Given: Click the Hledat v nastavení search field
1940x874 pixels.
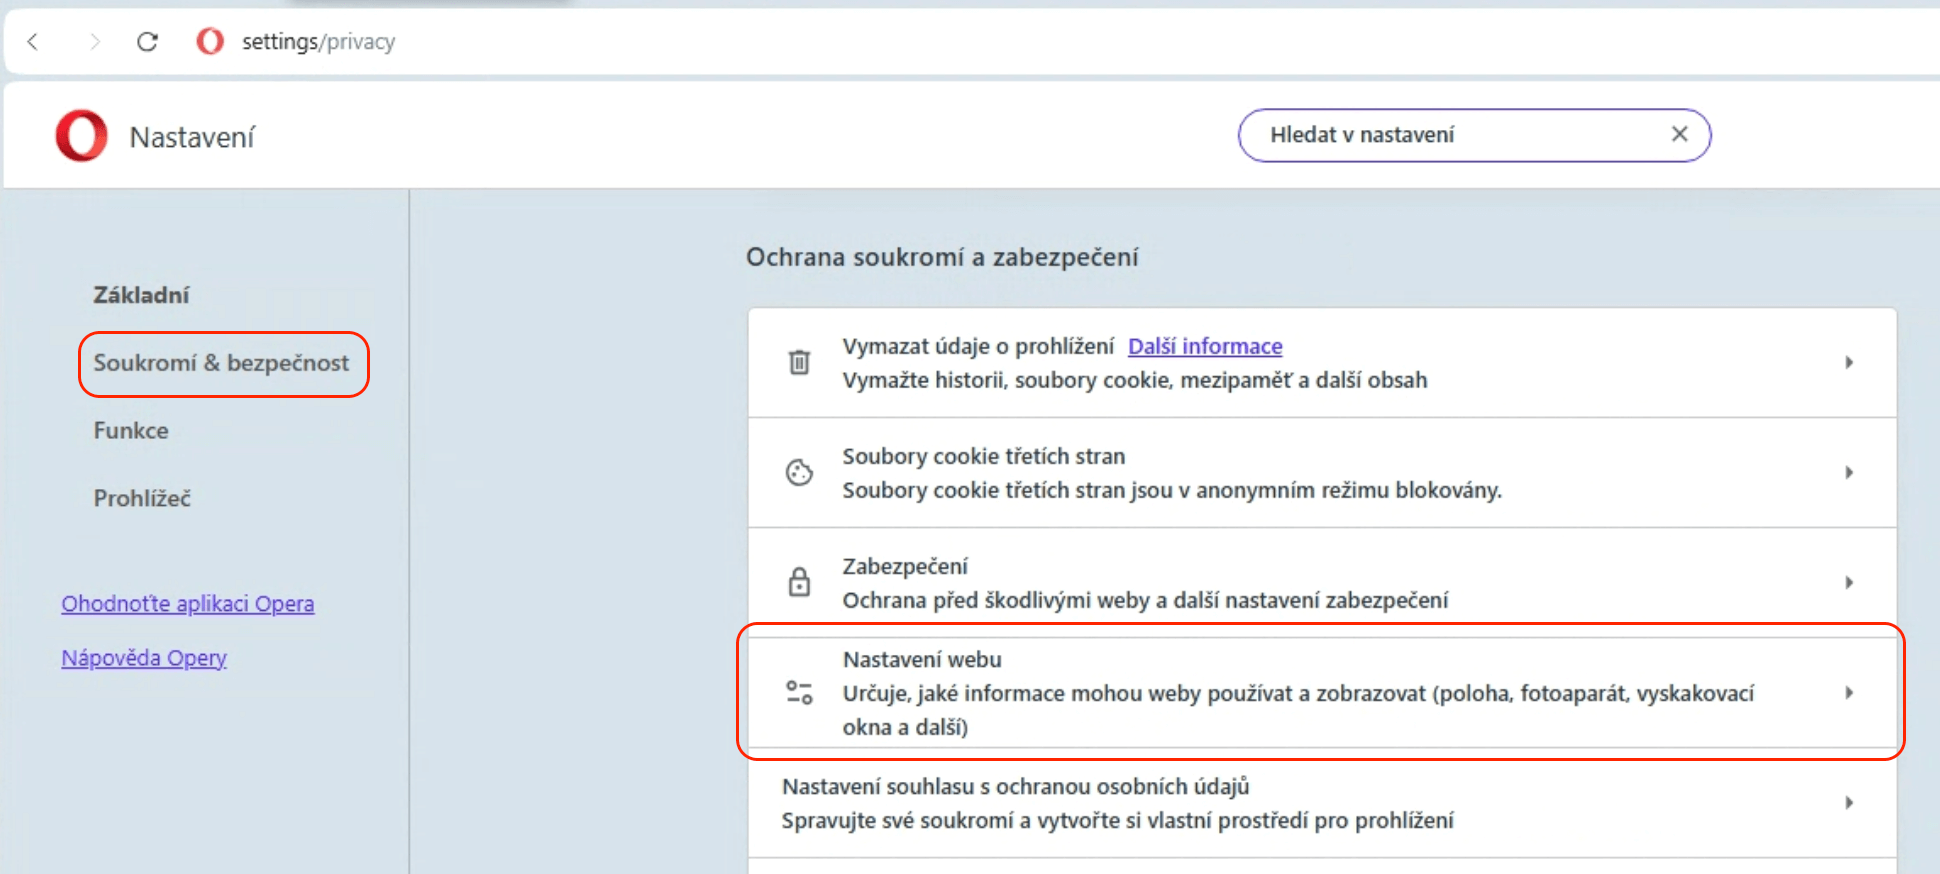Looking at the screenshot, I should [x=1450, y=135].
